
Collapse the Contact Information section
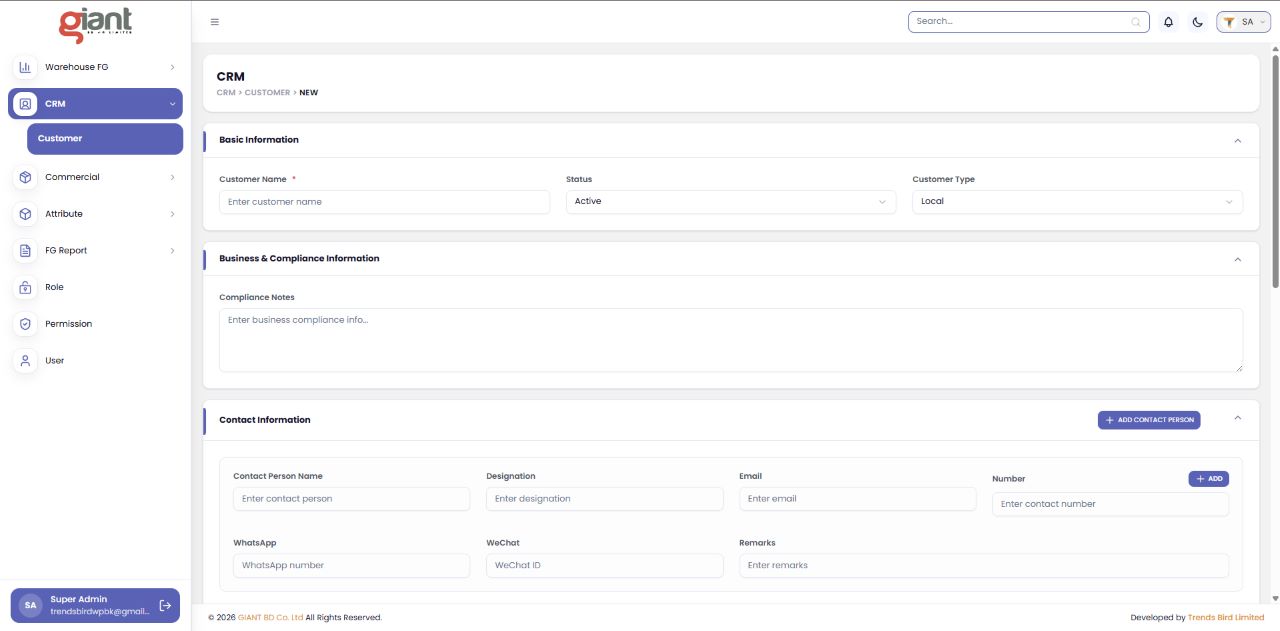tap(1237, 418)
